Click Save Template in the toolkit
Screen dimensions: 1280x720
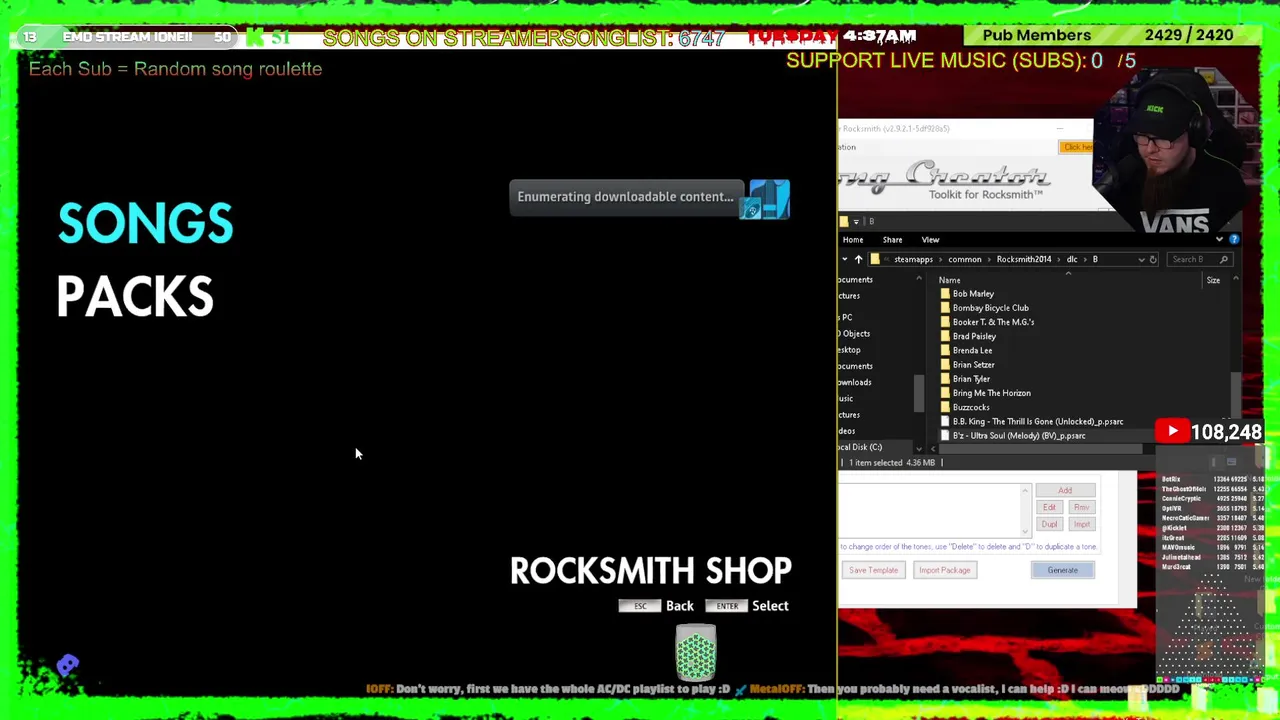pyautogui.click(x=873, y=570)
